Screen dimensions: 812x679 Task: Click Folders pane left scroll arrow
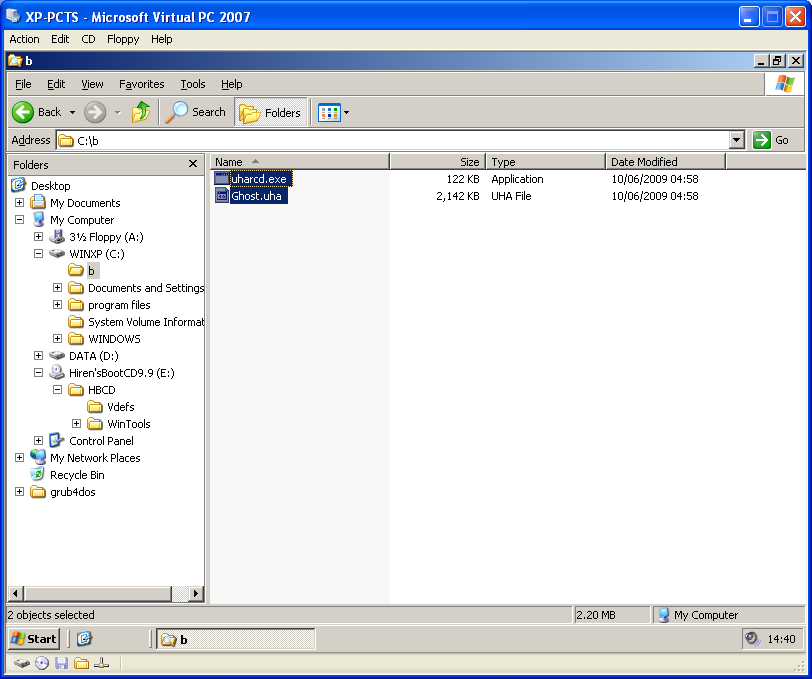[x=16, y=593]
